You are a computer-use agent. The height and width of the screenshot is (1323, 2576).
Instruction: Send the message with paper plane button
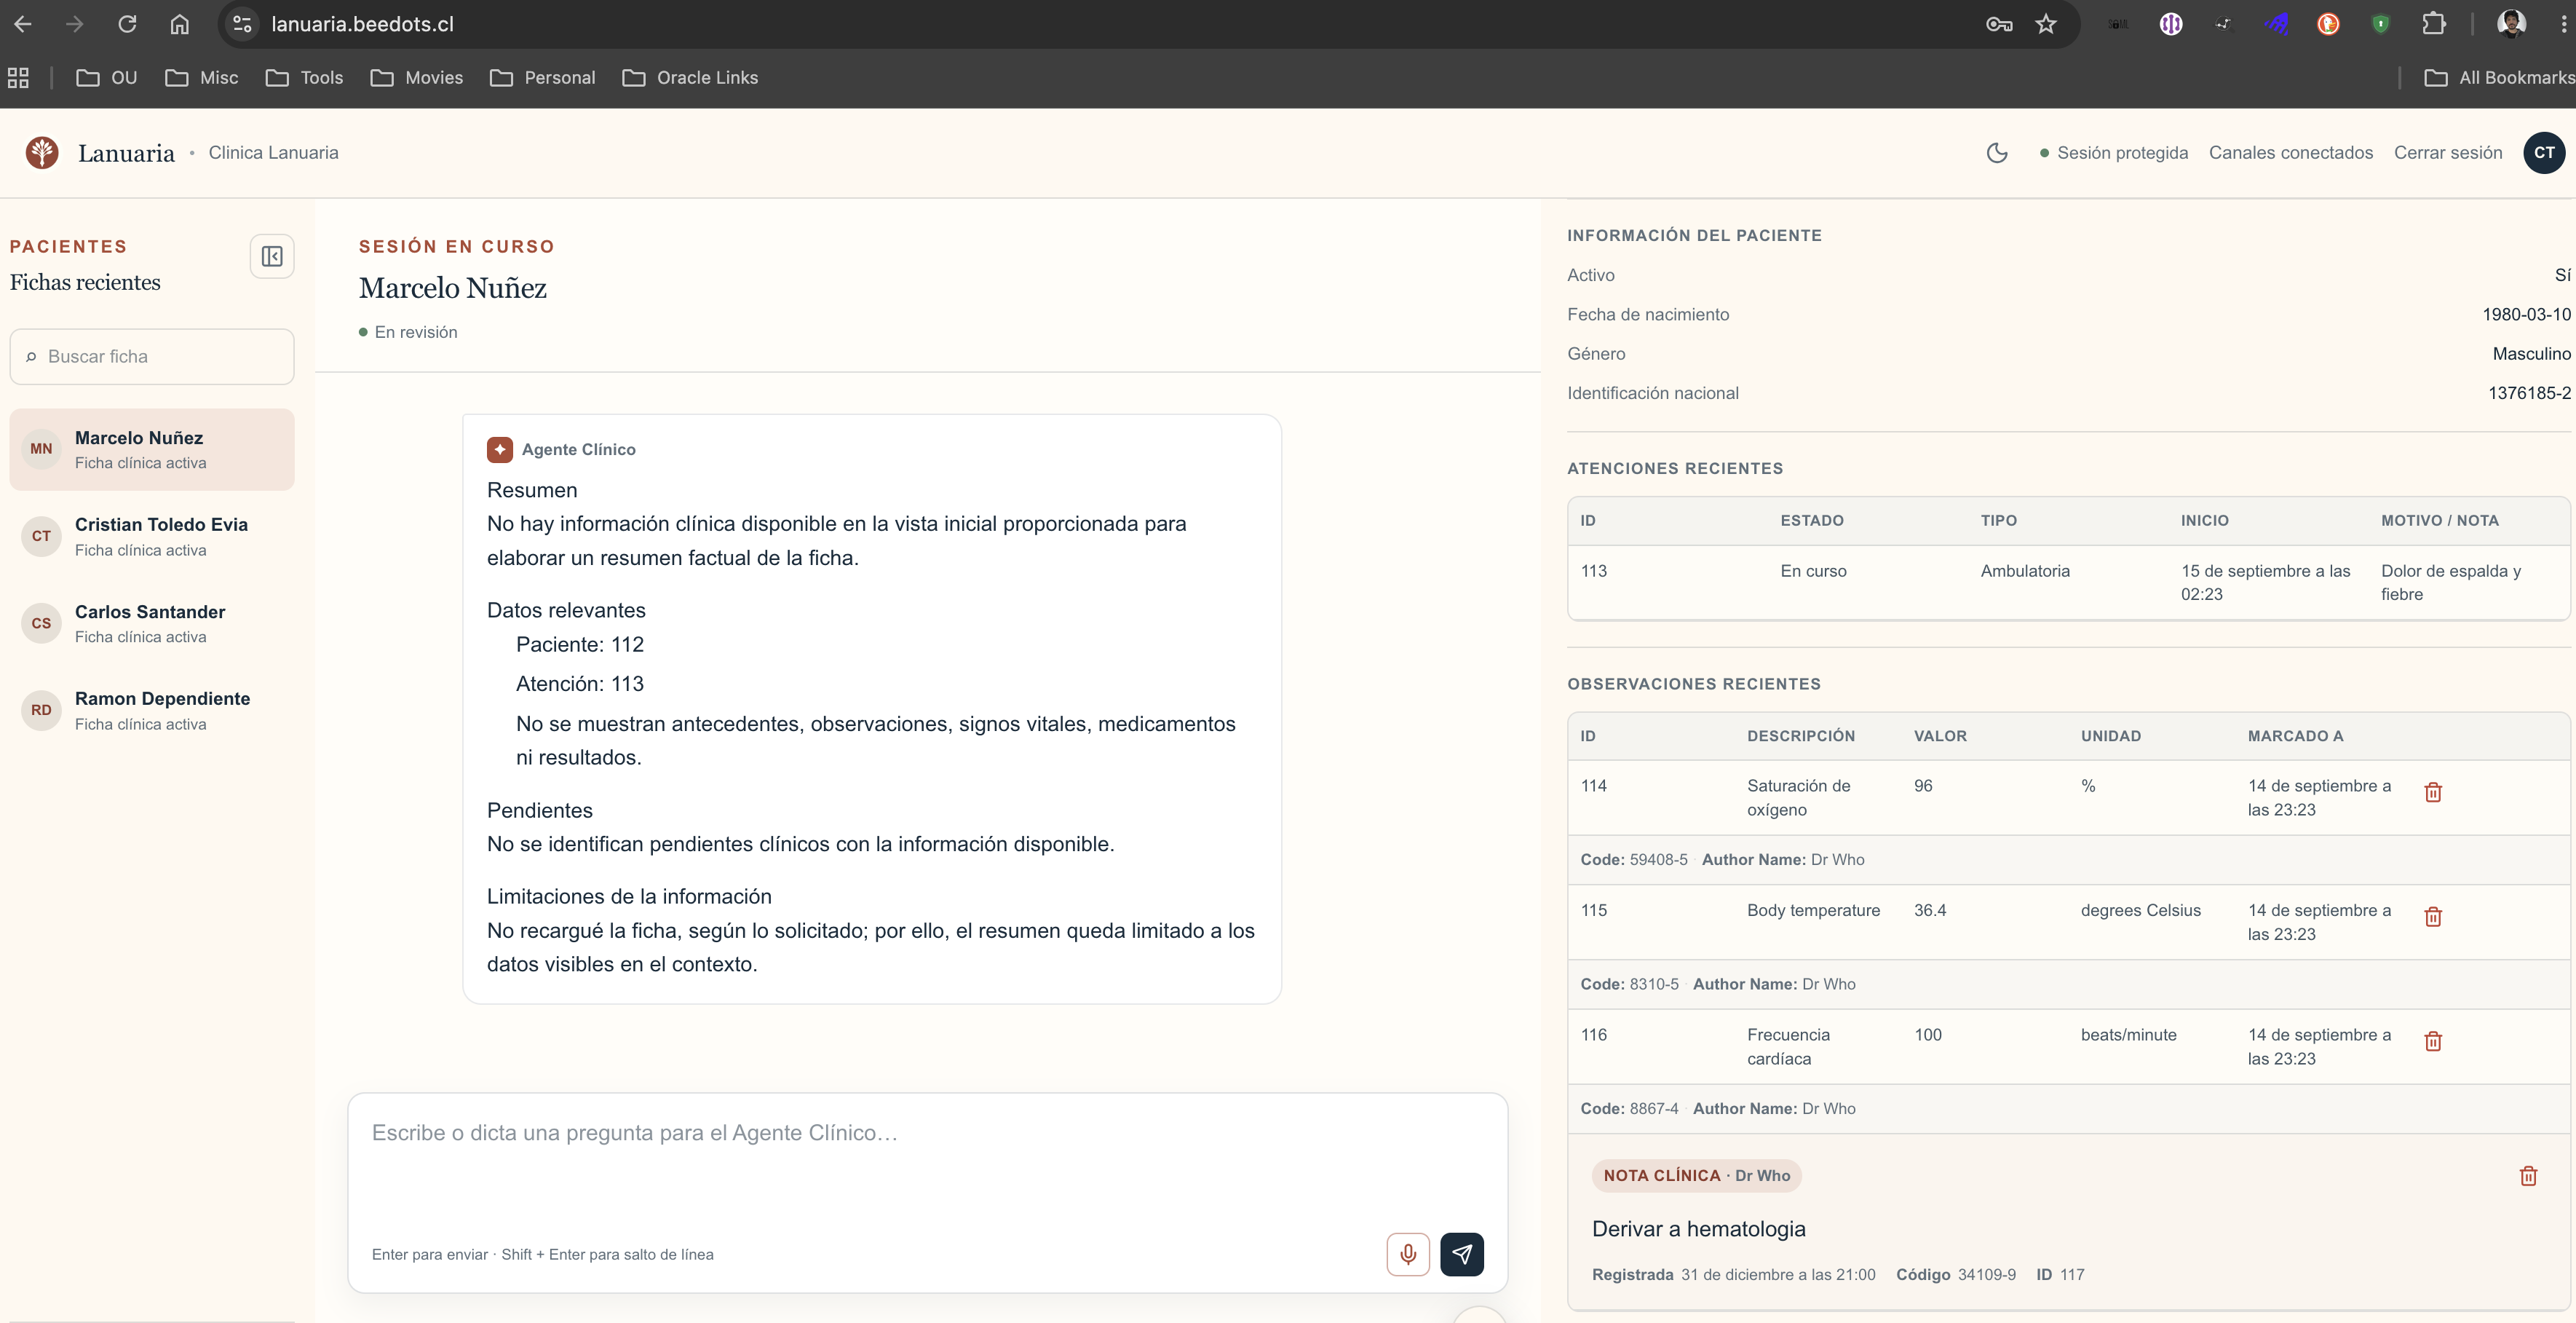pos(1462,1254)
